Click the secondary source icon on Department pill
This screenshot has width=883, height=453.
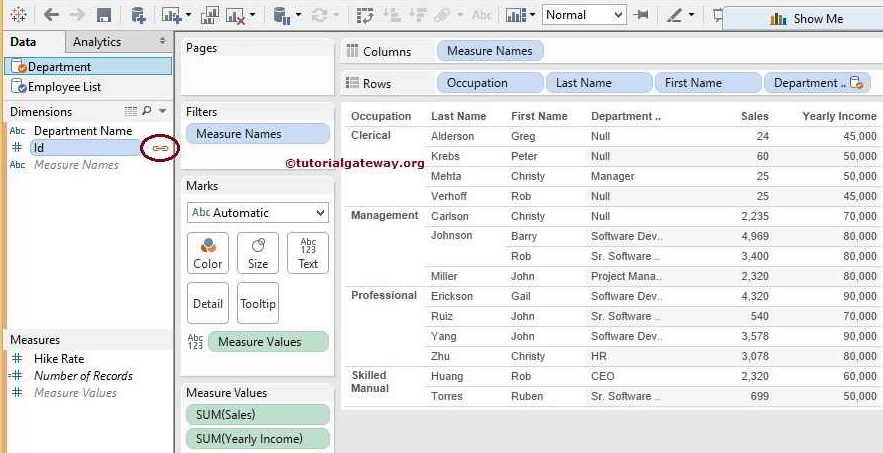click(857, 83)
